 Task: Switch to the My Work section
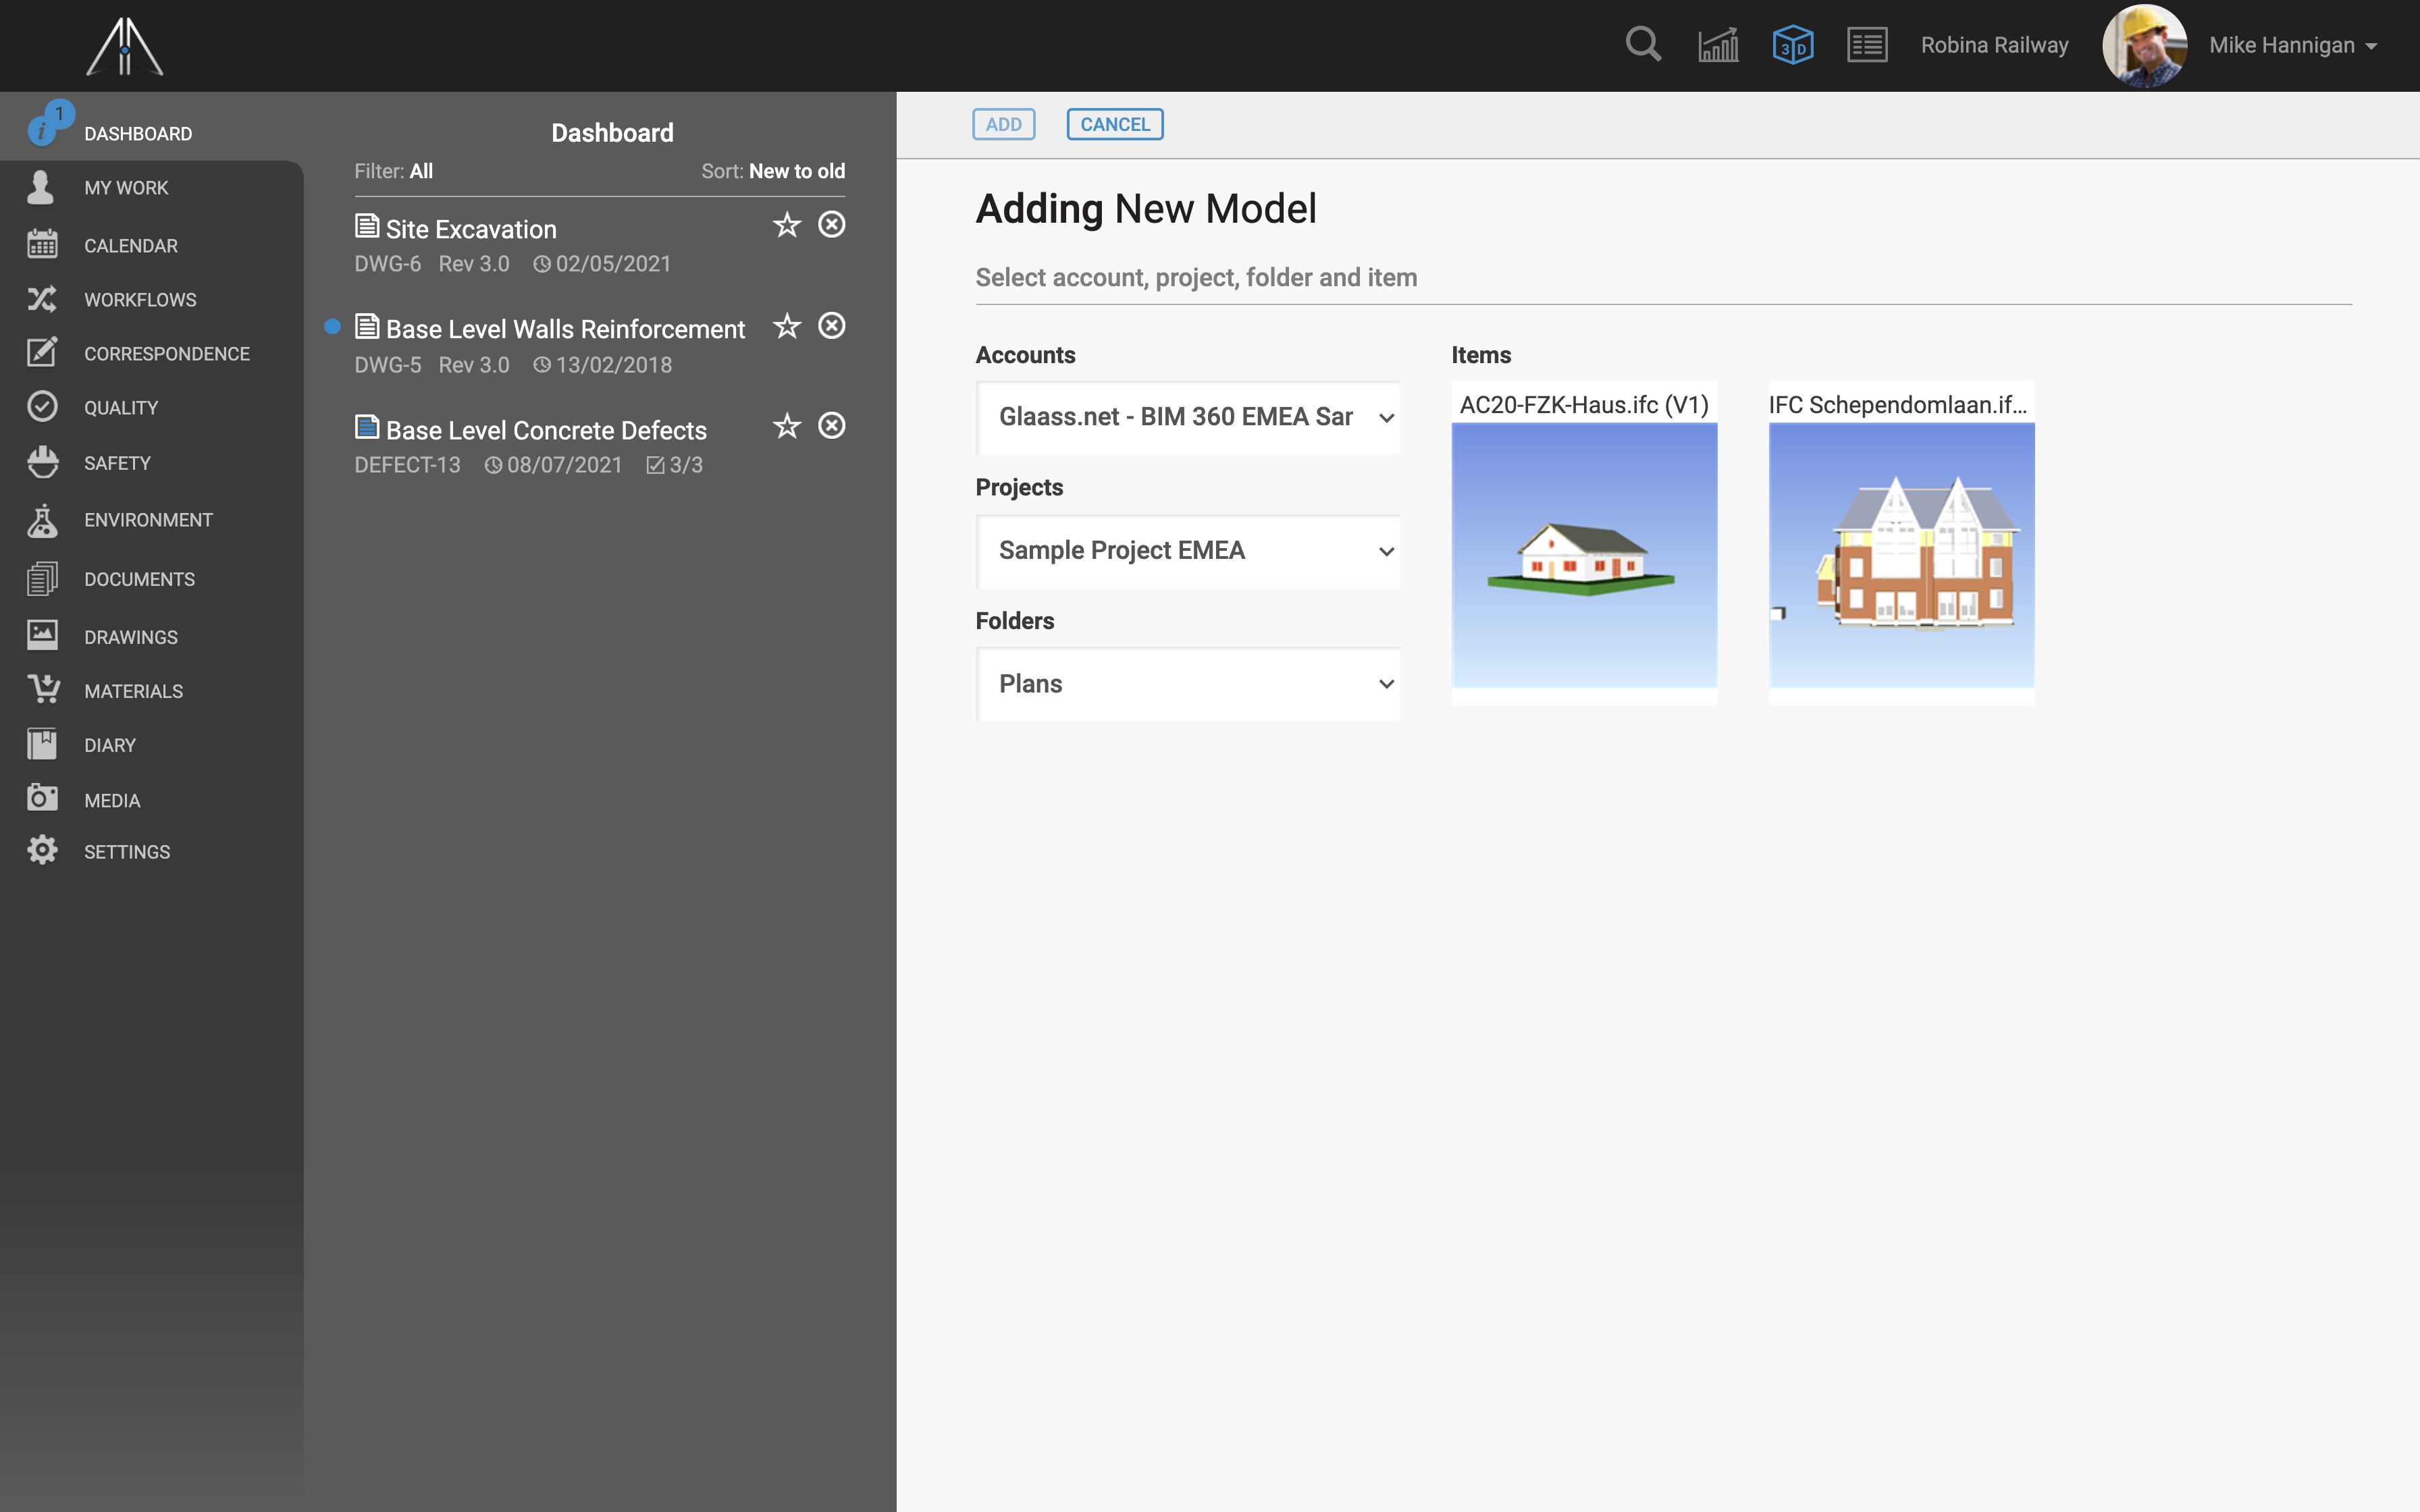pyautogui.click(x=124, y=186)
